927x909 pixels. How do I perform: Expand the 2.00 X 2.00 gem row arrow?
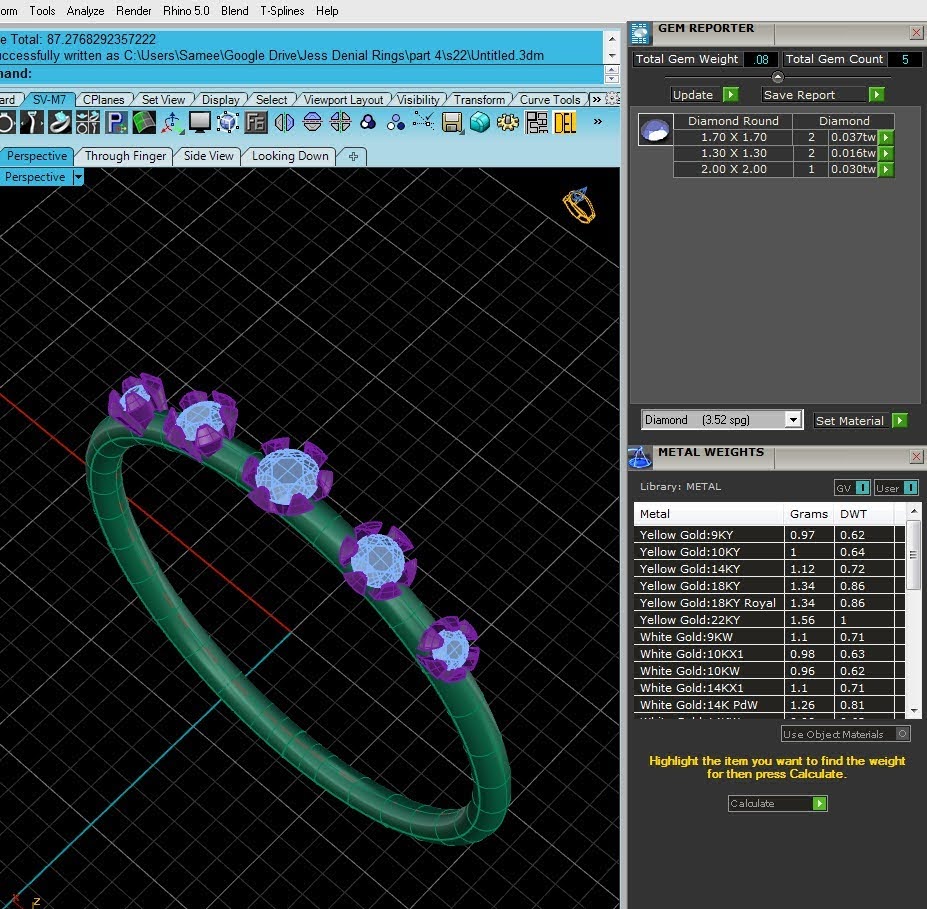(x=885, y=169)
